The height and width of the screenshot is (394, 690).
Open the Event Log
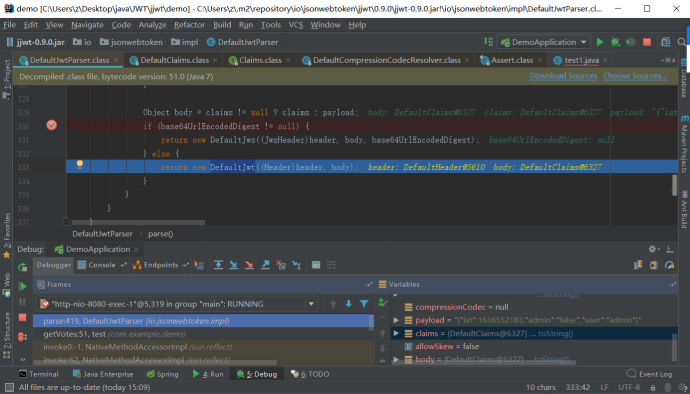point(650,374)
